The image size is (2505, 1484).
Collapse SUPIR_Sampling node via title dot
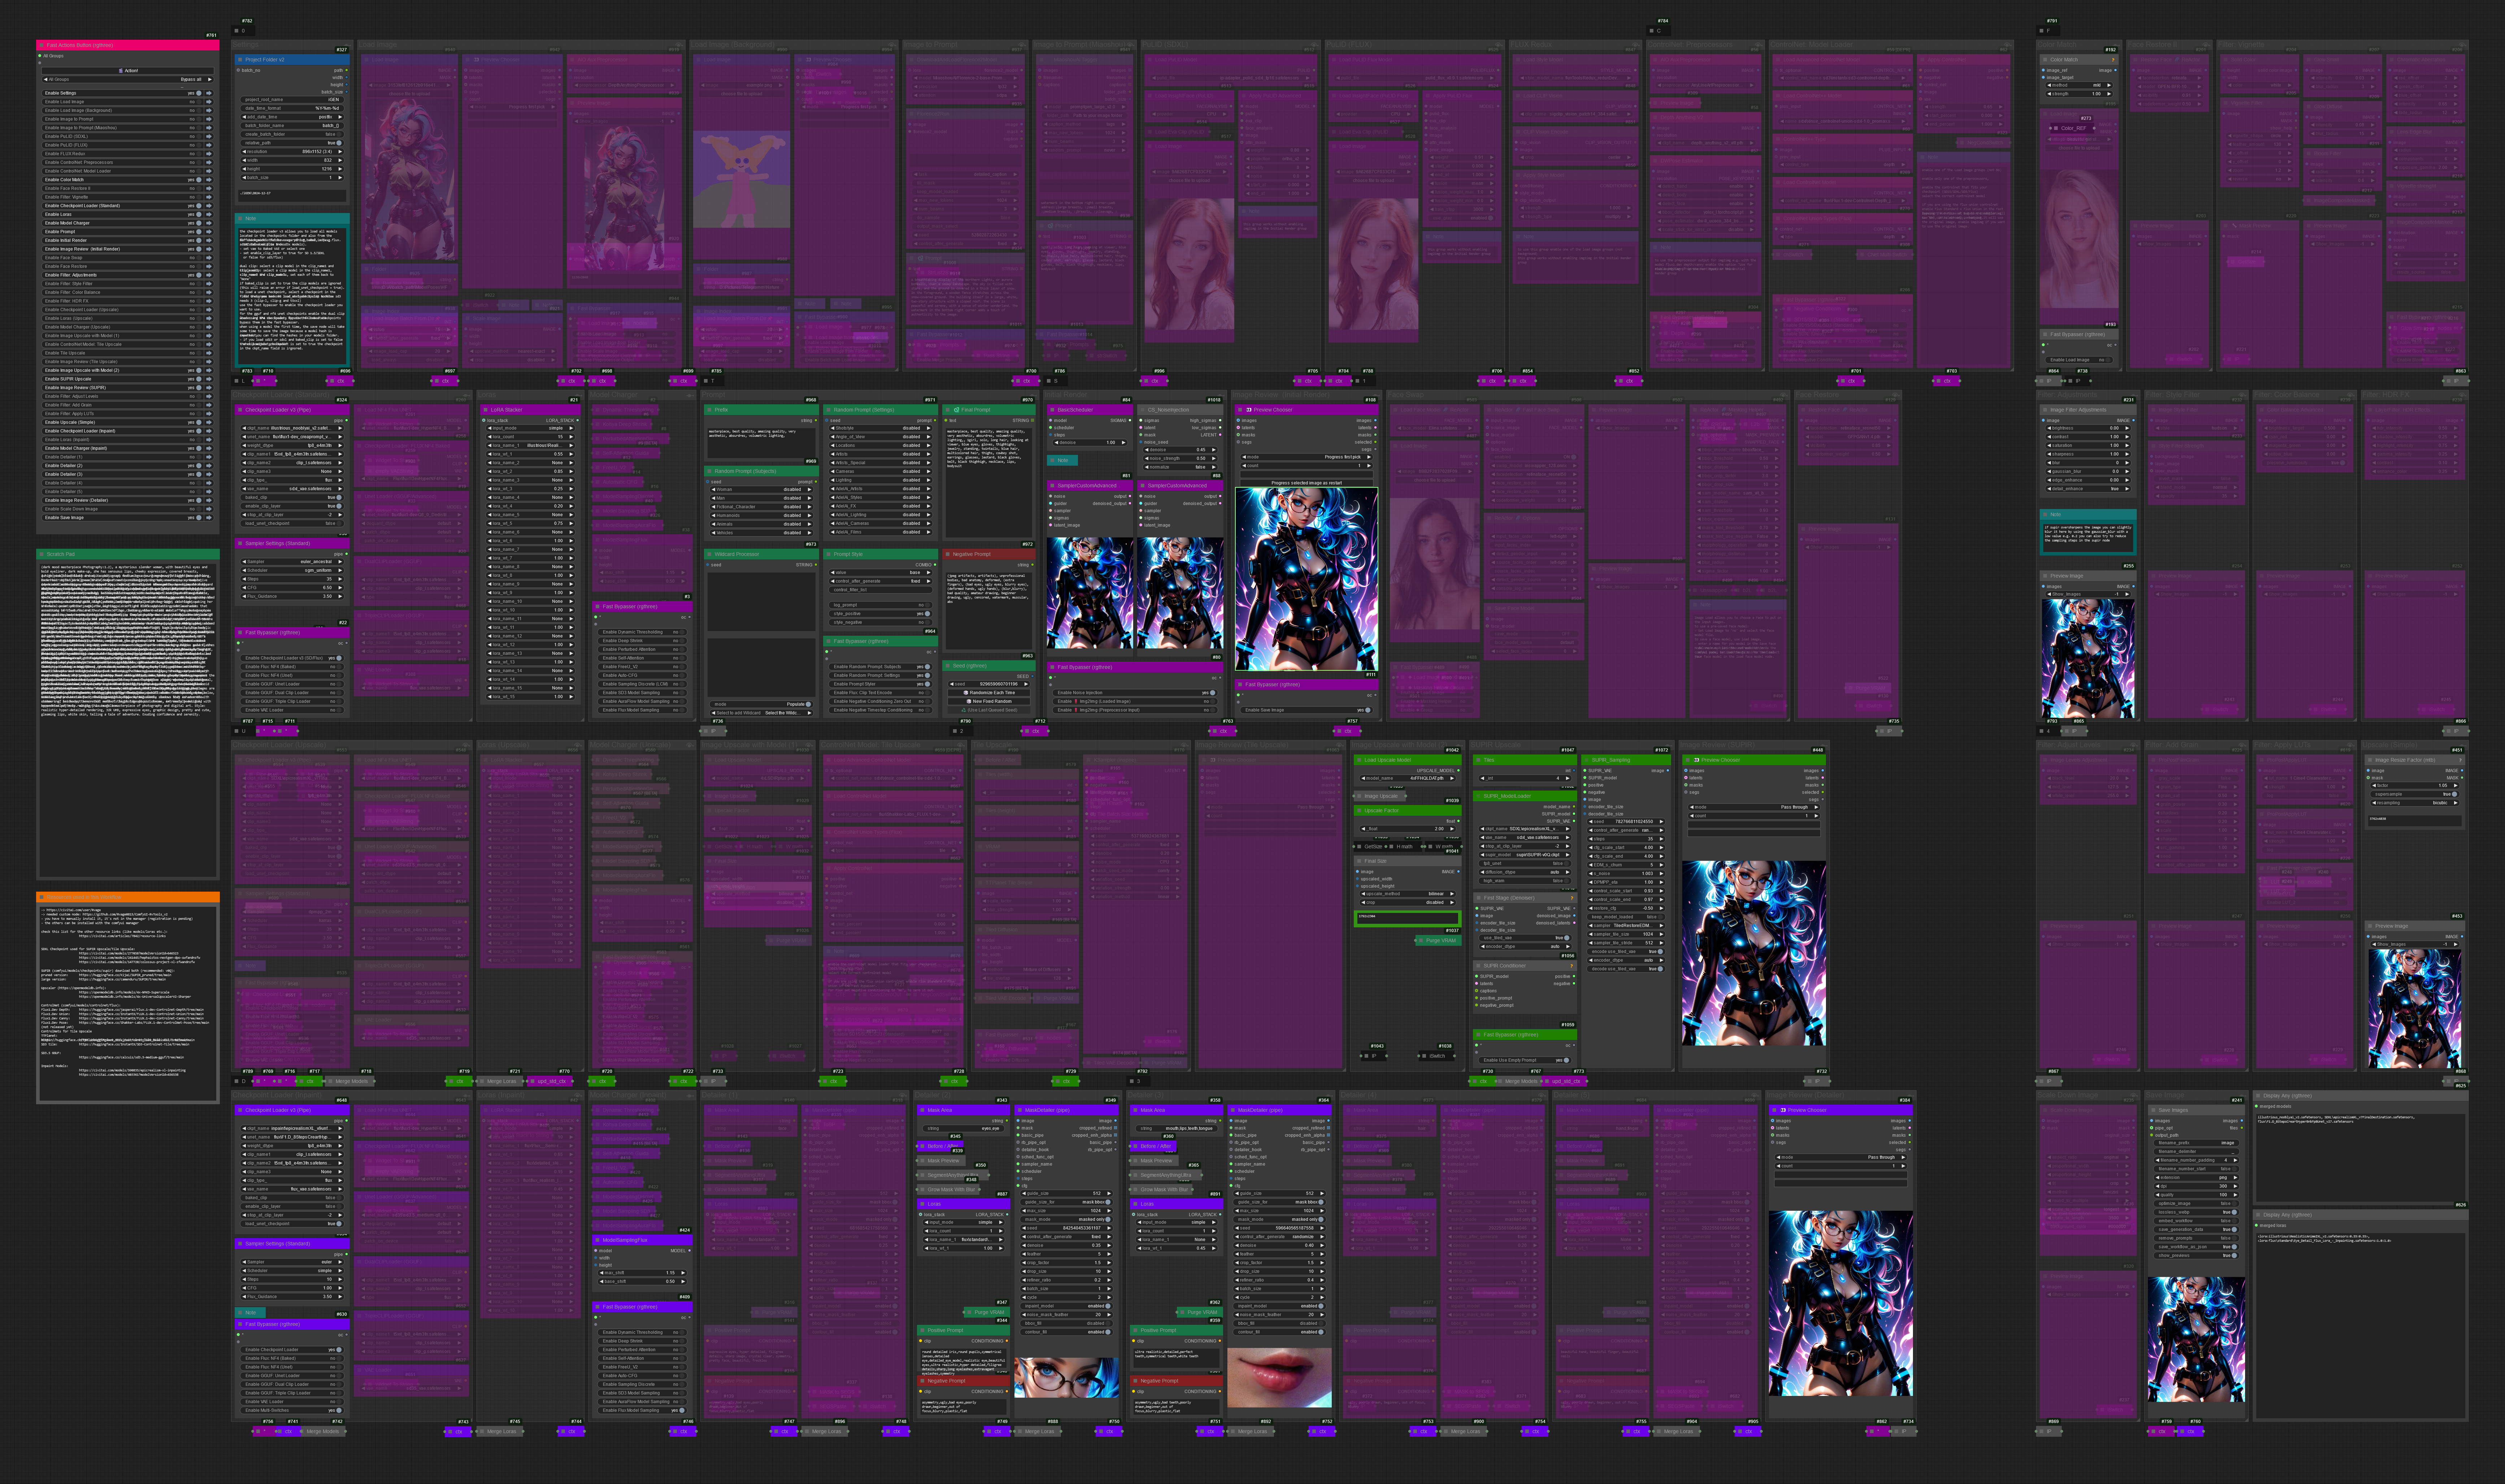point(1587,760)
